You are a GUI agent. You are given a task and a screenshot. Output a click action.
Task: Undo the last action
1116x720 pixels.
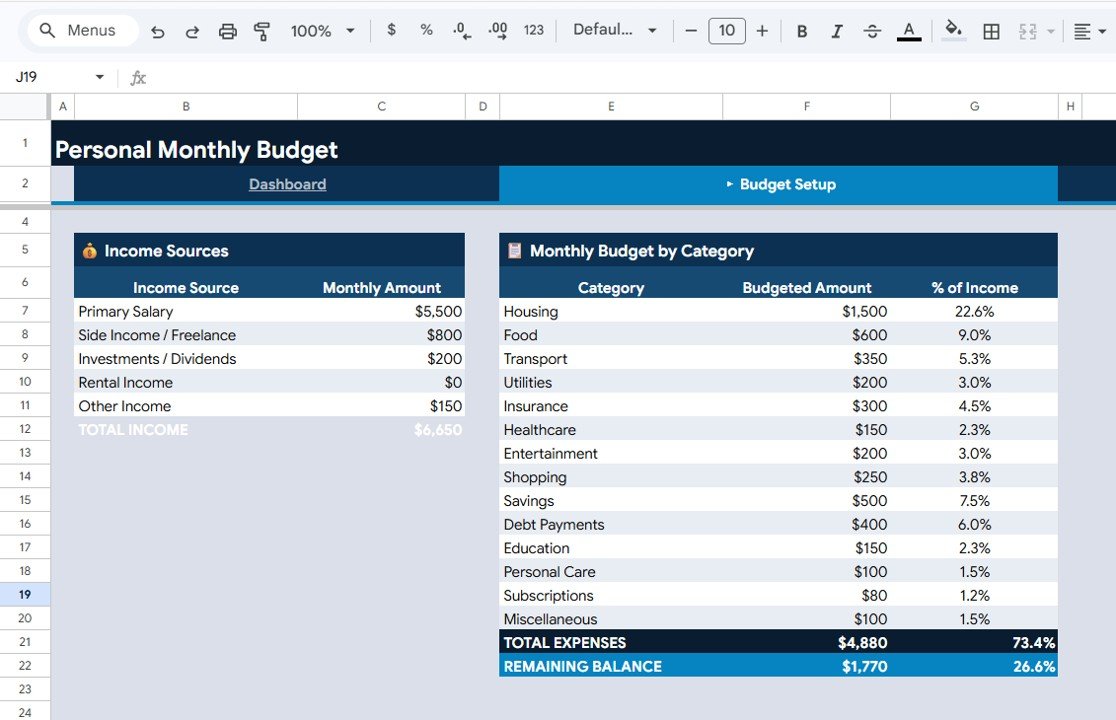(x=157, y=30)
